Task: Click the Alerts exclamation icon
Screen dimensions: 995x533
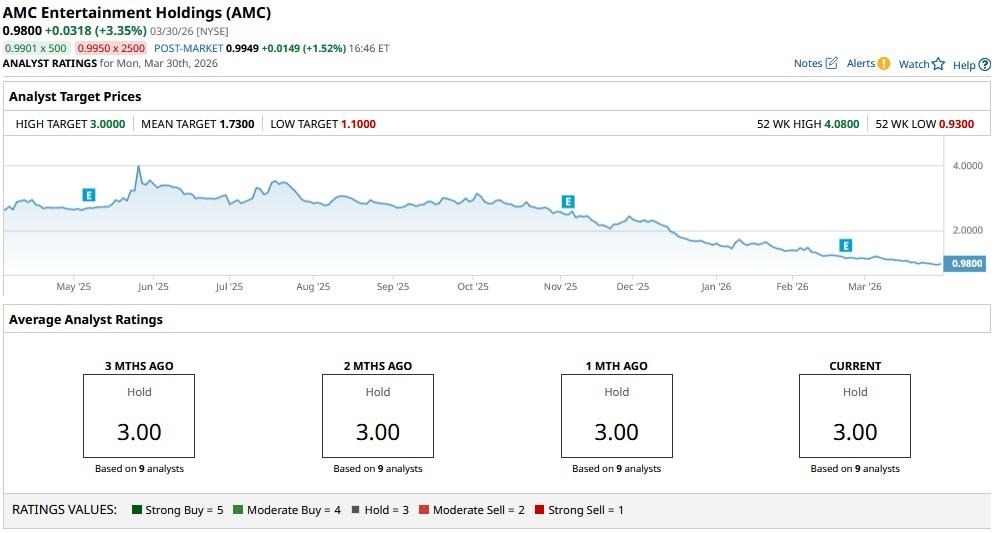Action: point(884,63)
